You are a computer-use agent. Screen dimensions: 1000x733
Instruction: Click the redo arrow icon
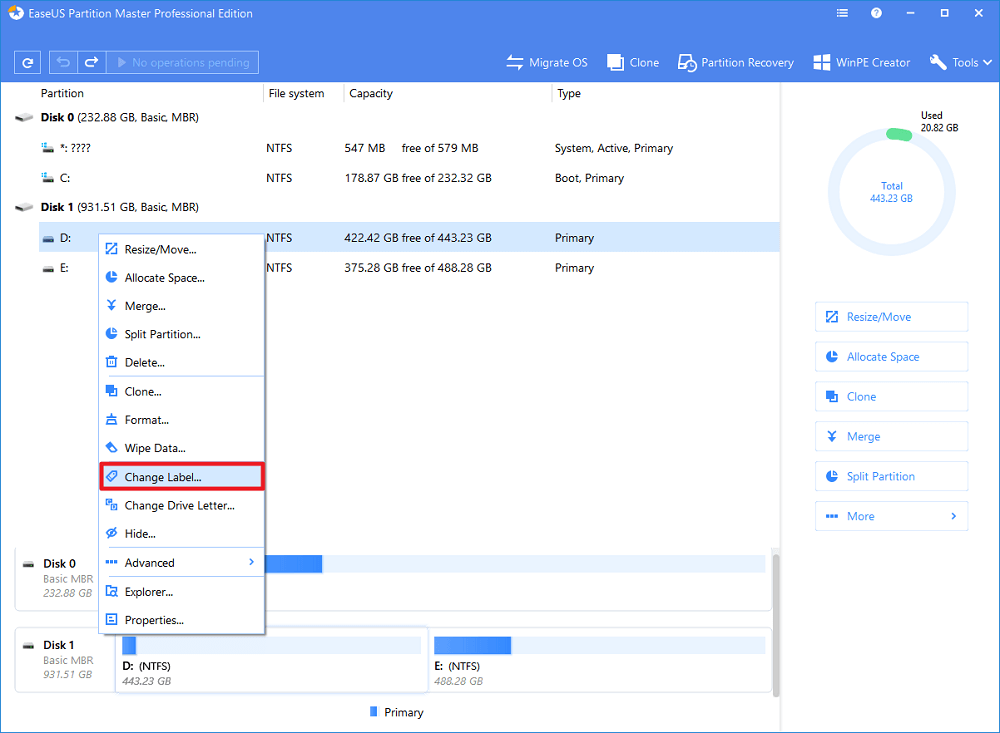(92, 63)
